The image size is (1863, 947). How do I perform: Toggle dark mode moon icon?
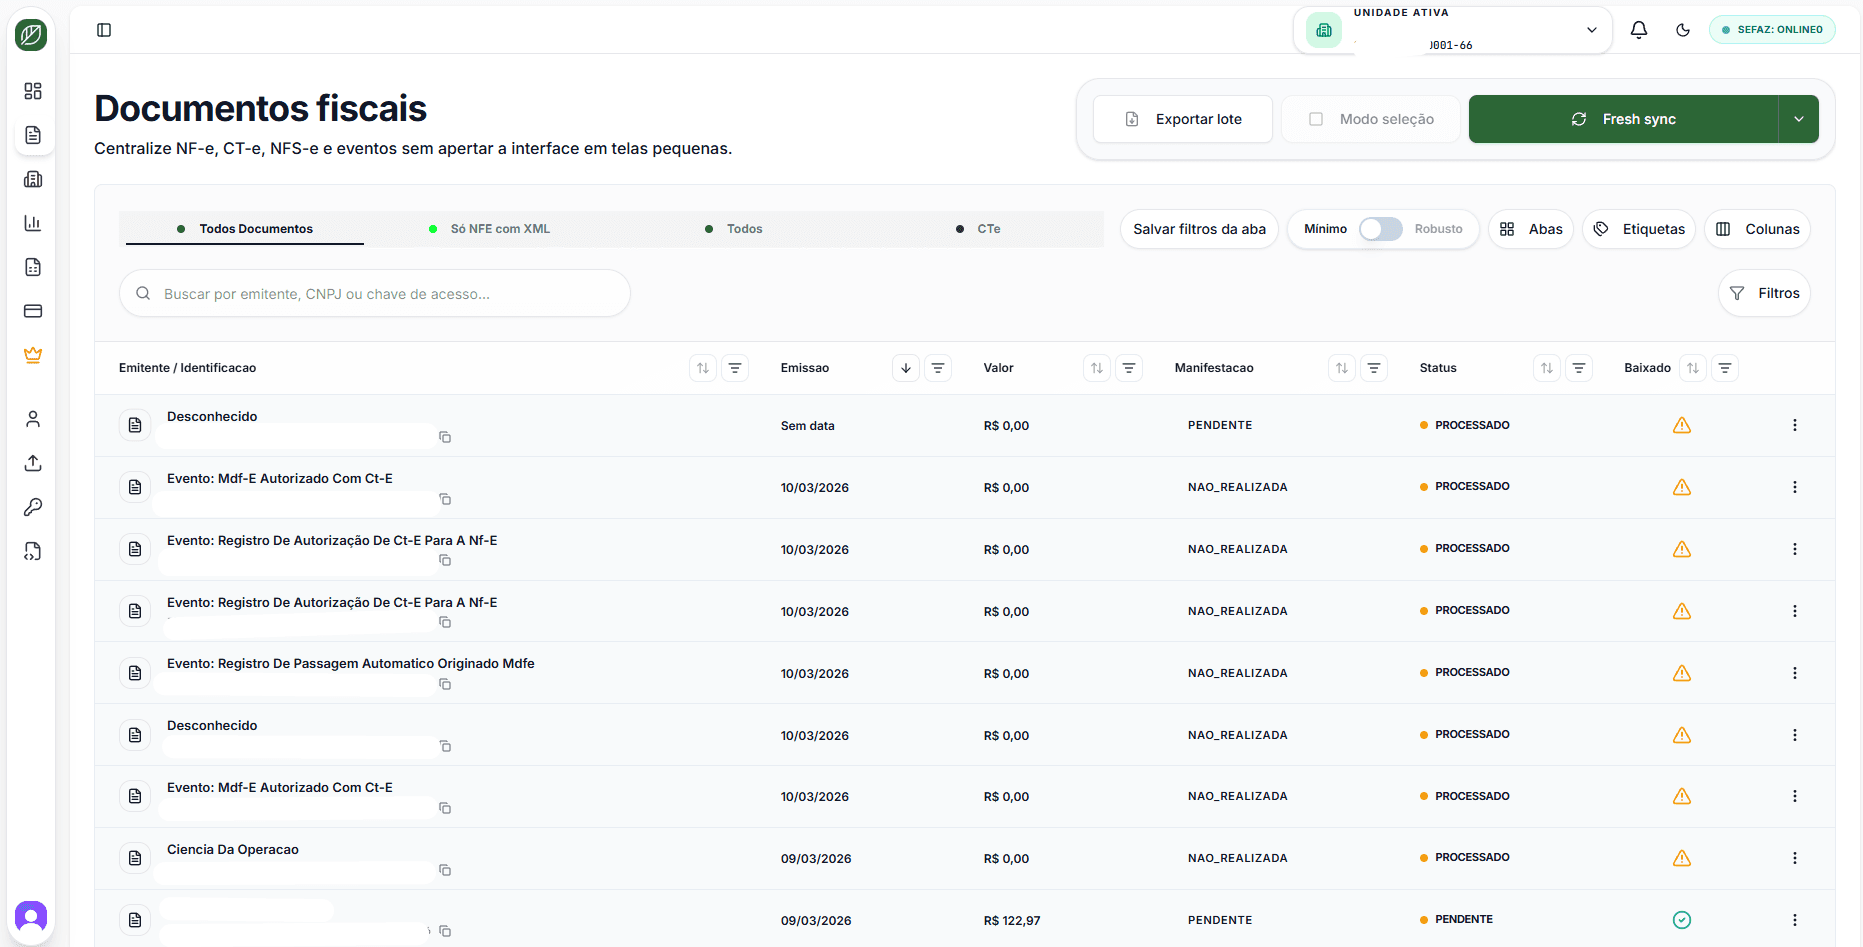(x=1683, y=30)
